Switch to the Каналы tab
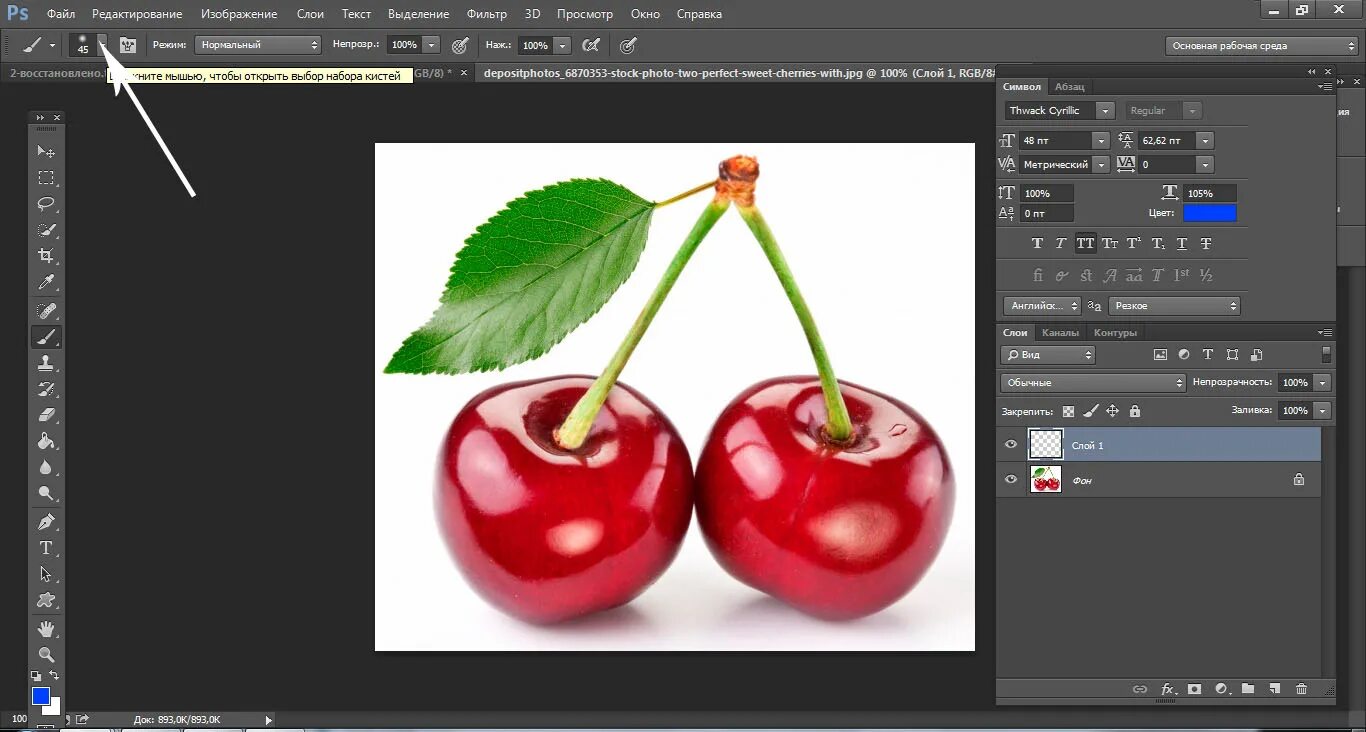This screenshot has width=1366, height=732. pyautogui.click(x=1060, y=333)
